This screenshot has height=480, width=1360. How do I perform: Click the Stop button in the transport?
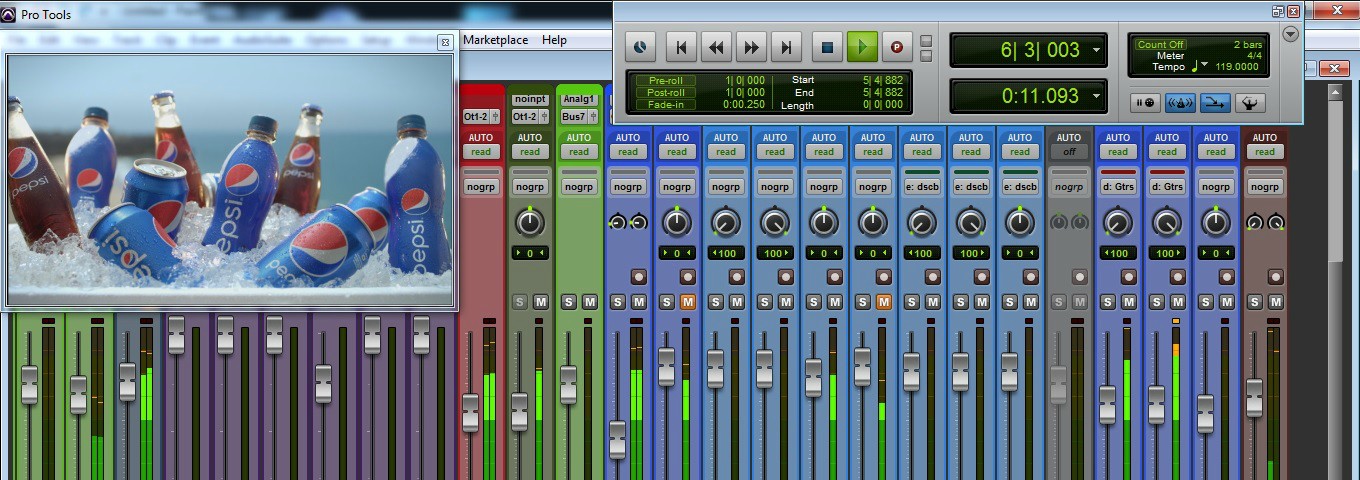point(827,46)
